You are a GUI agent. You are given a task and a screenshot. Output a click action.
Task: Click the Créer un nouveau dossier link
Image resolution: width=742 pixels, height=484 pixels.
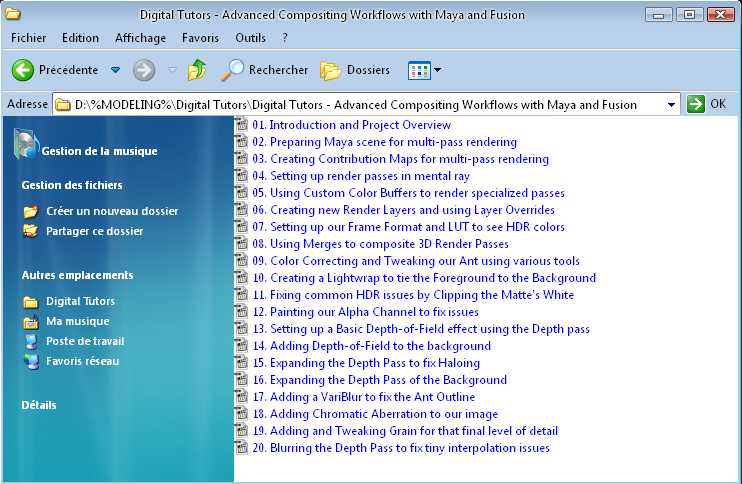112,211
